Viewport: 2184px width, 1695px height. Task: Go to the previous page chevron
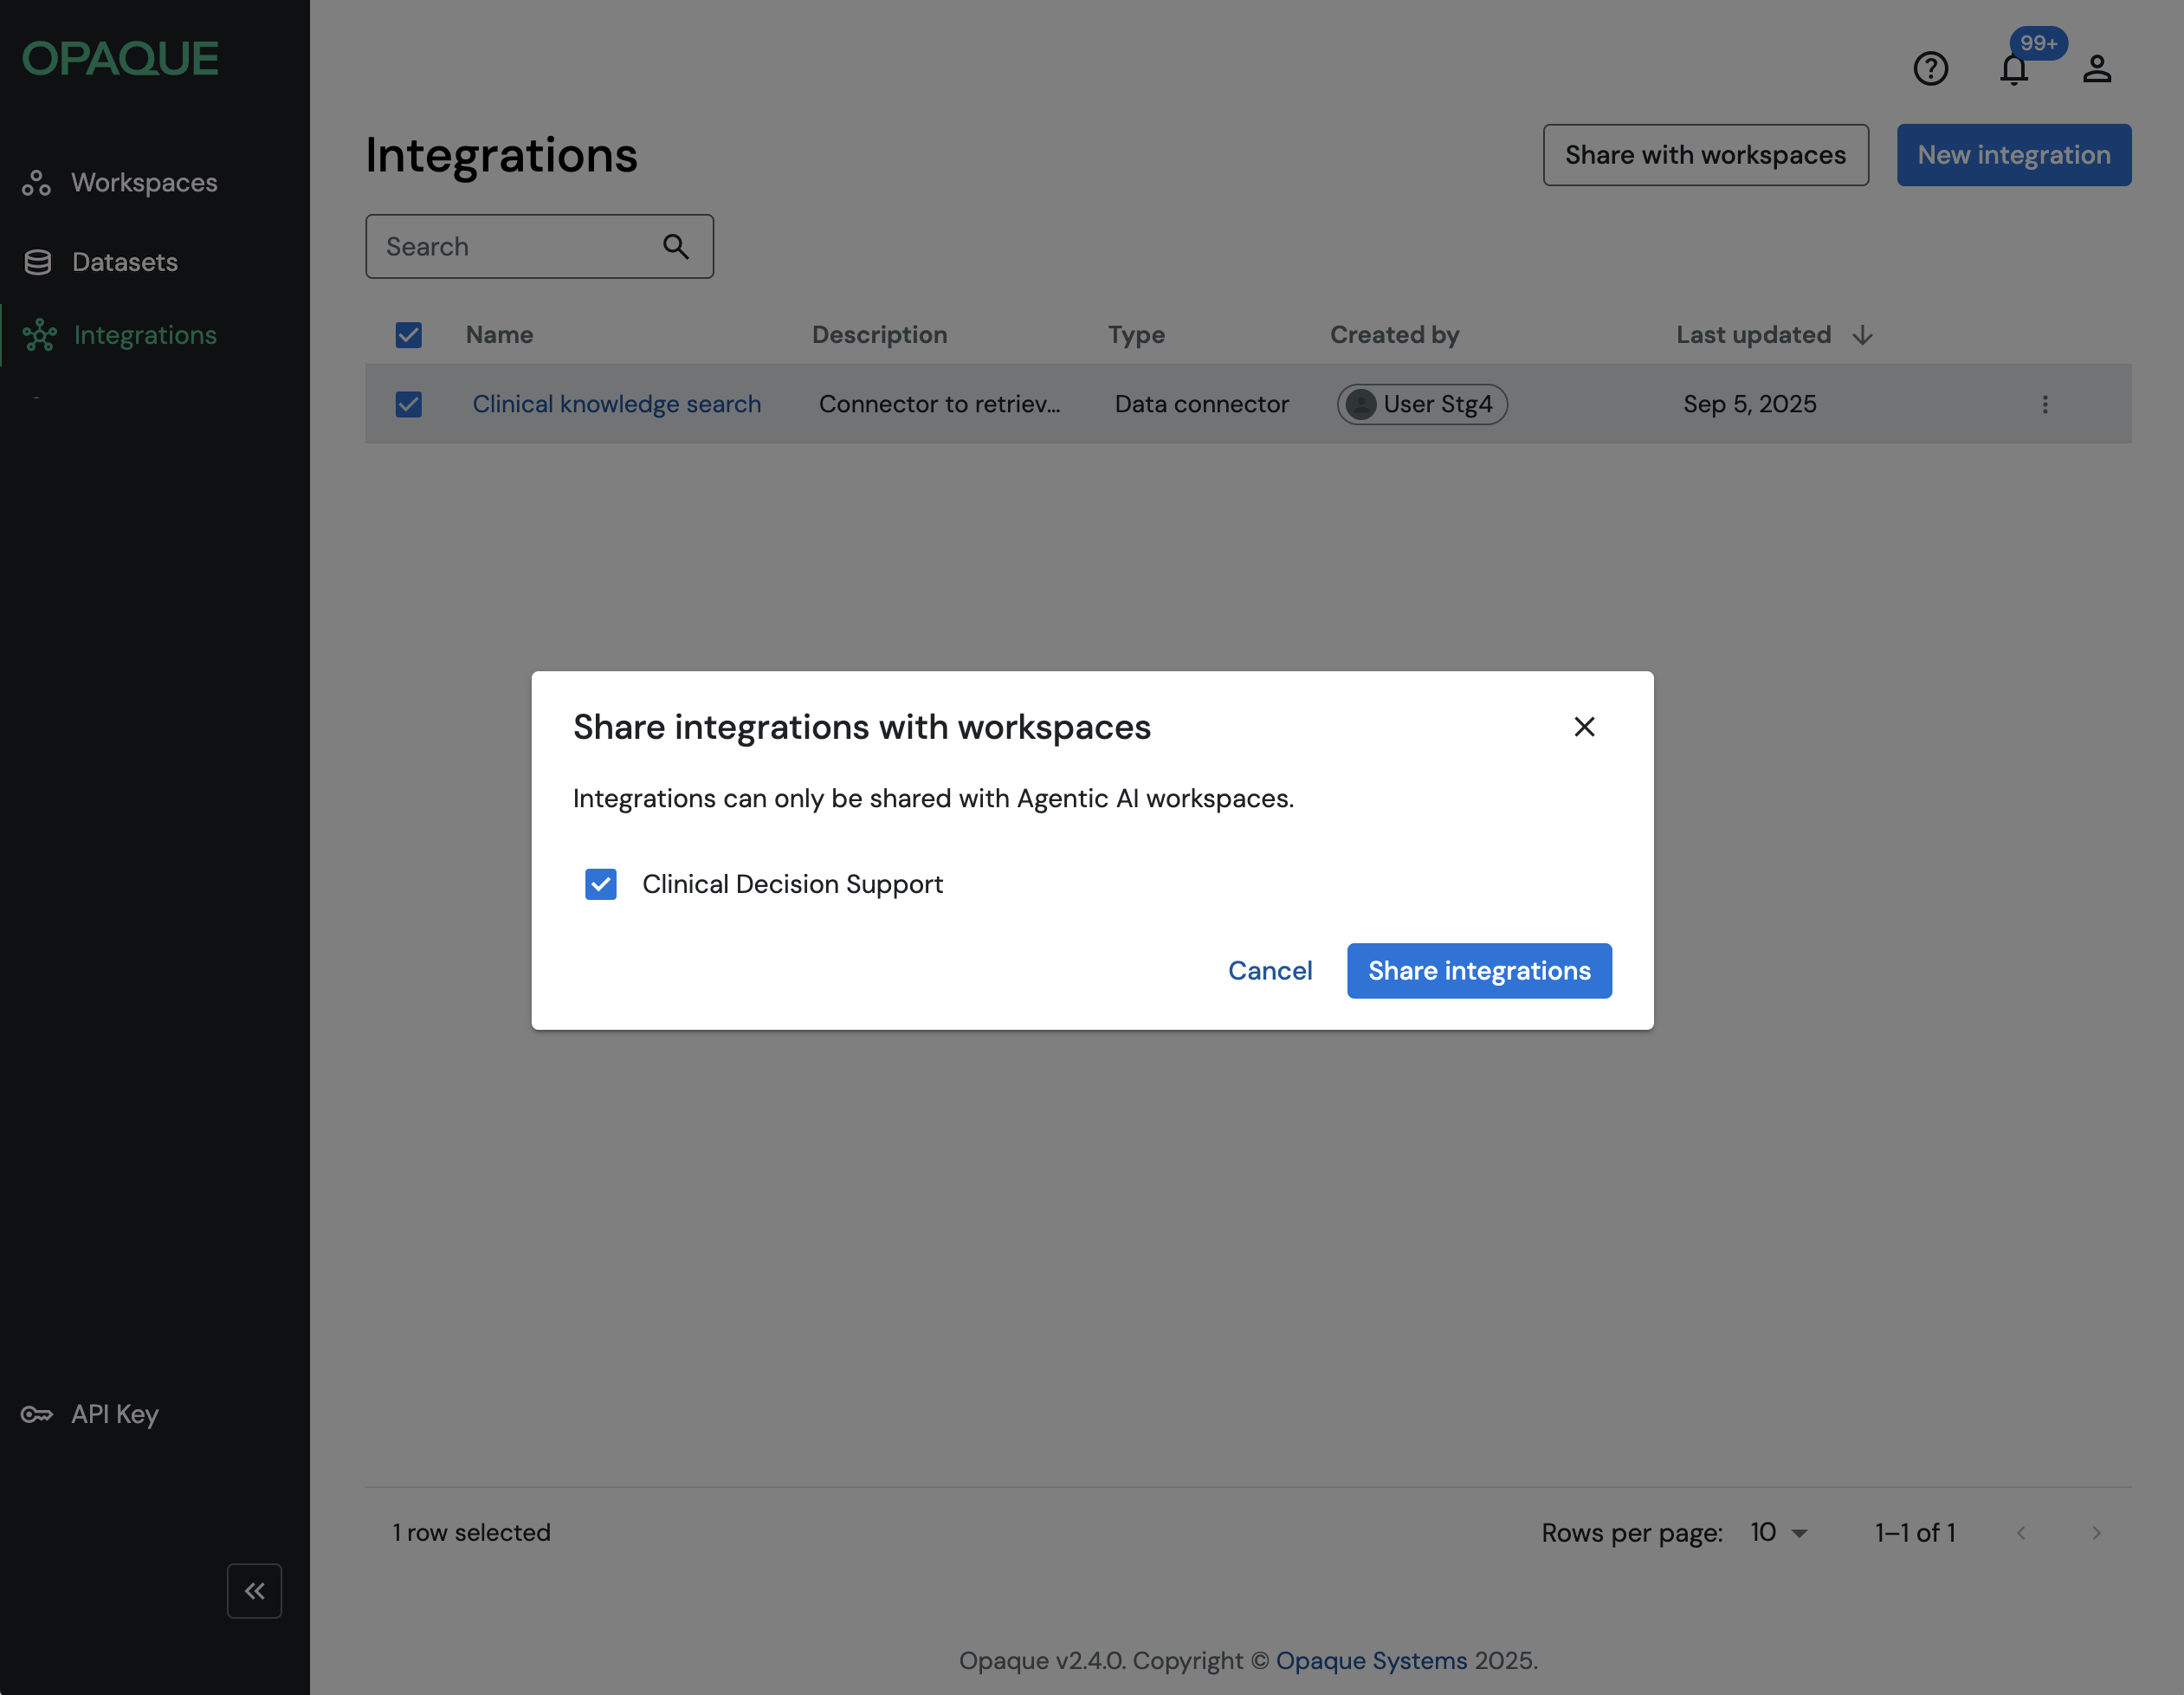[2020, 1532]
